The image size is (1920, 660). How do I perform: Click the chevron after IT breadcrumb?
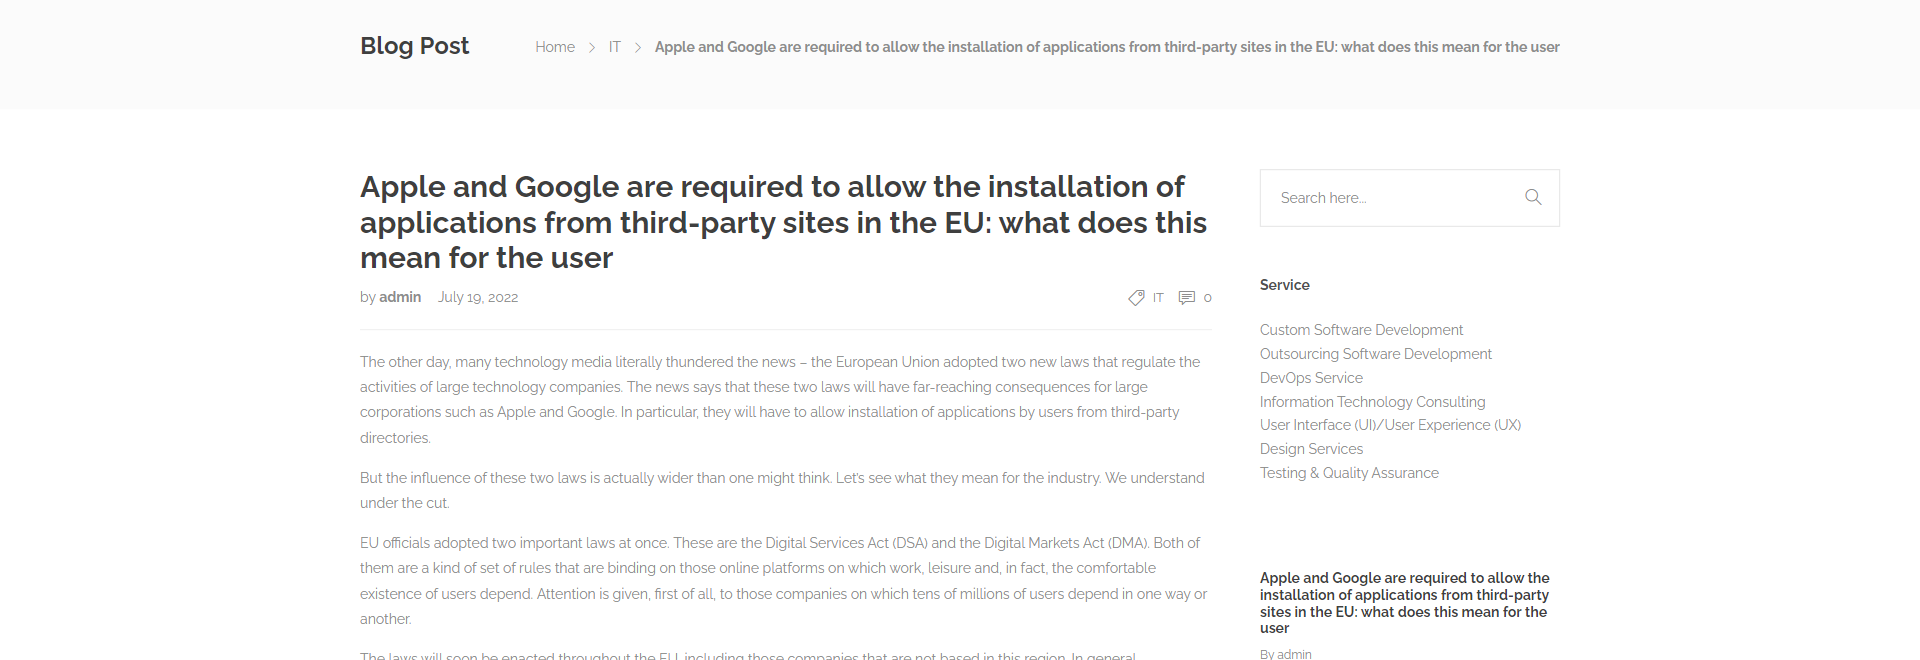pos(637,47)
